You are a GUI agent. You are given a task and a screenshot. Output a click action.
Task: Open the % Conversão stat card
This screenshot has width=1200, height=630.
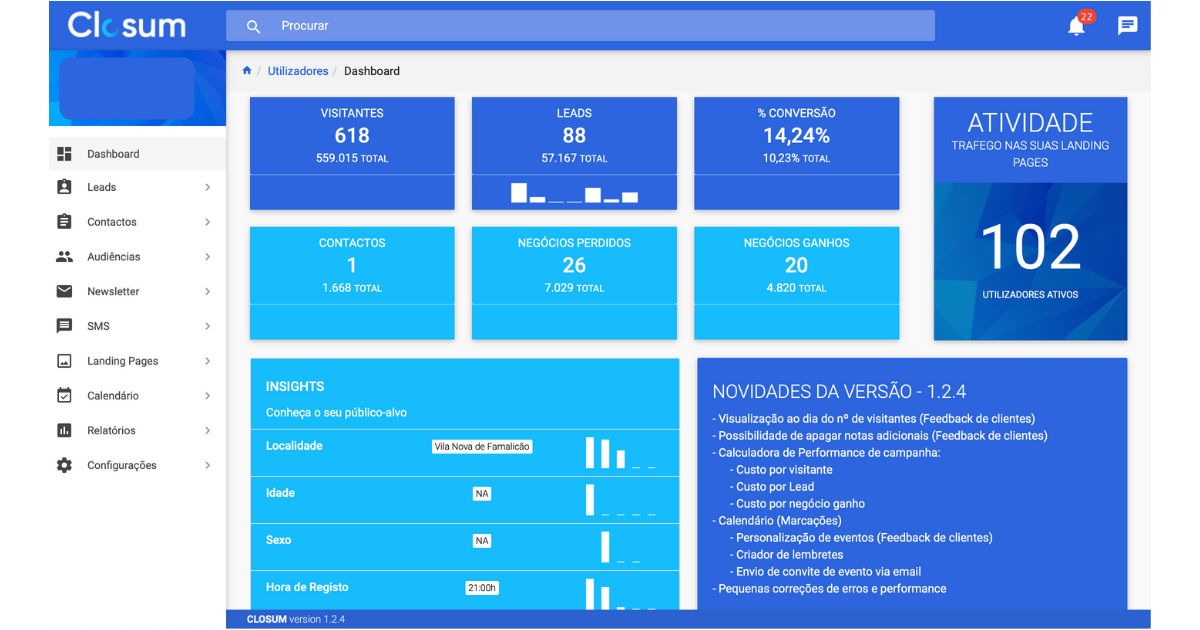(797, 153)
